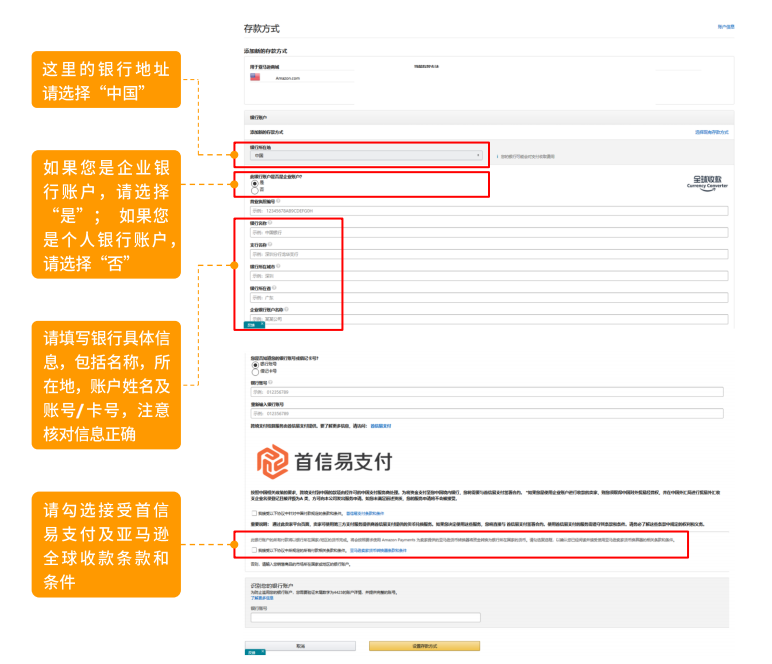This screenshot has width=772, height=664.
Task: Click help icon beside bank name label
Action: [270, 223]
